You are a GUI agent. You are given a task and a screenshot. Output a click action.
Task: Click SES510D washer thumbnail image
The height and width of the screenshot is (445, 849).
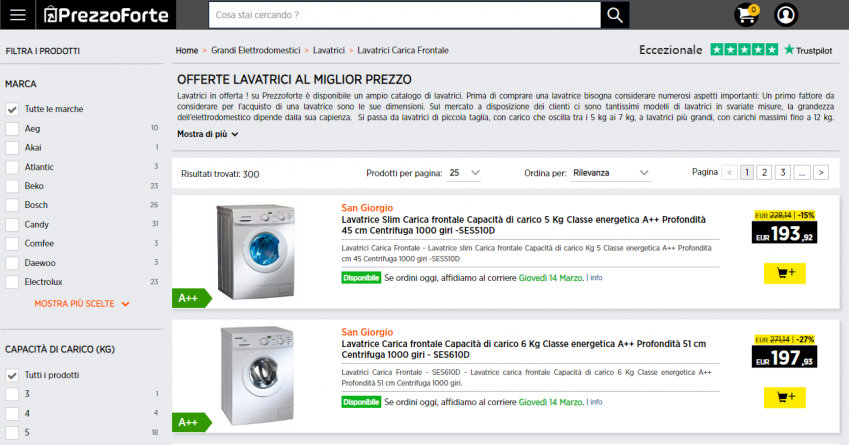(x=256, y=252)
